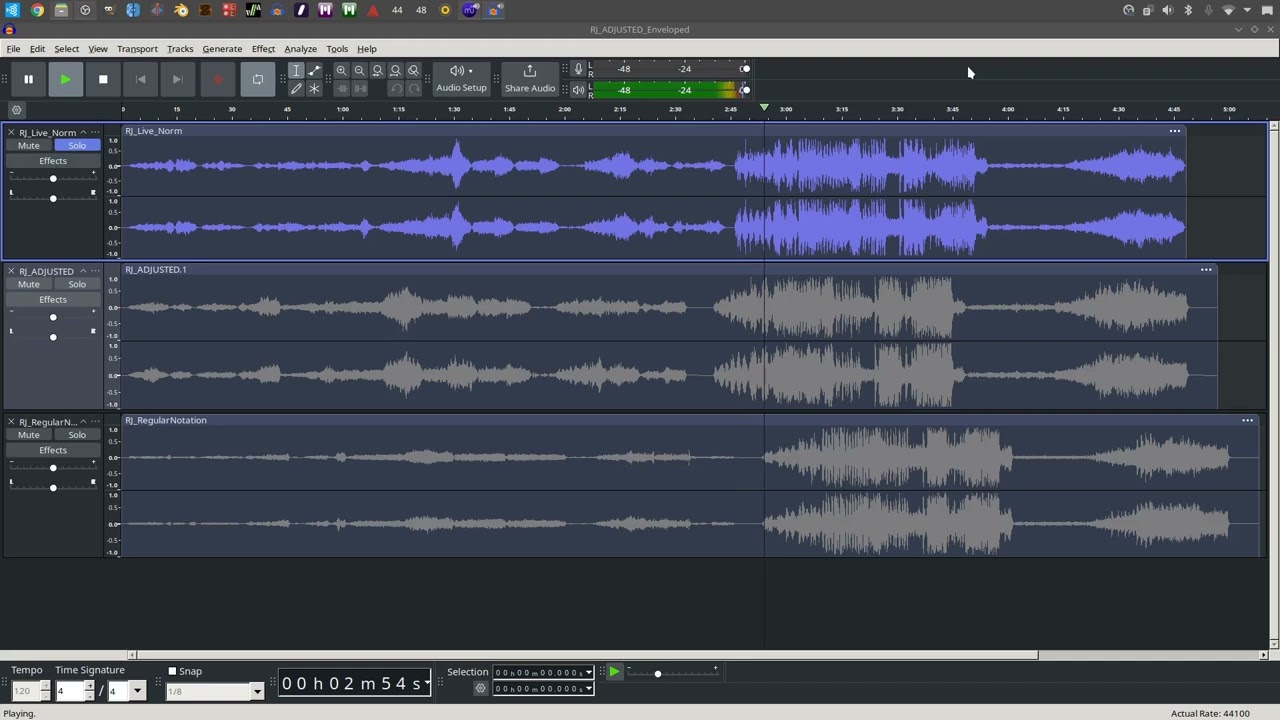Open the snap value 1/8 dropdown
The height and width of the screenshot is (720, 1280).
pyautogui.click(x=257, y=692)
